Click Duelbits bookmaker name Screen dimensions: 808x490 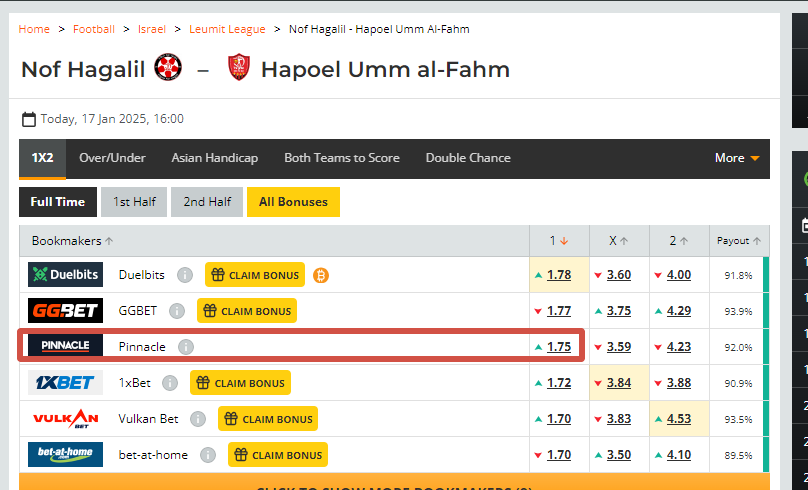(x=142, y=275)
